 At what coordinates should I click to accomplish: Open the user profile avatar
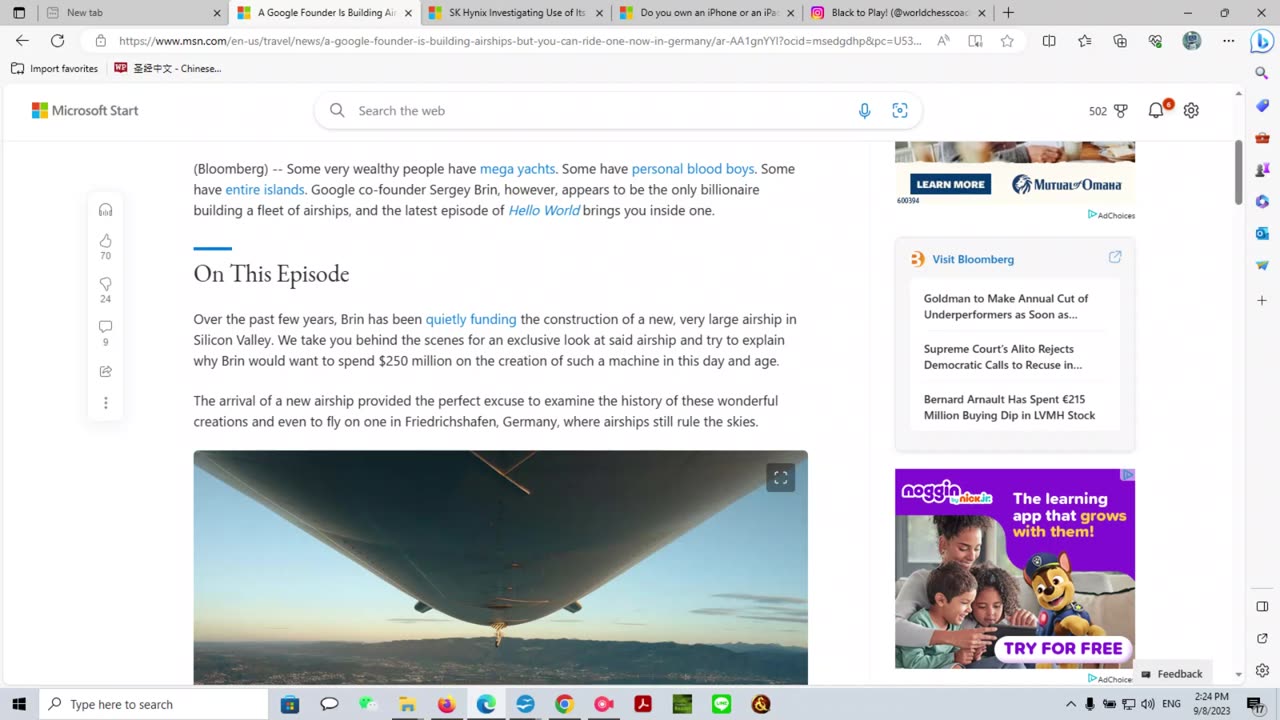(x=1191, y=41)
